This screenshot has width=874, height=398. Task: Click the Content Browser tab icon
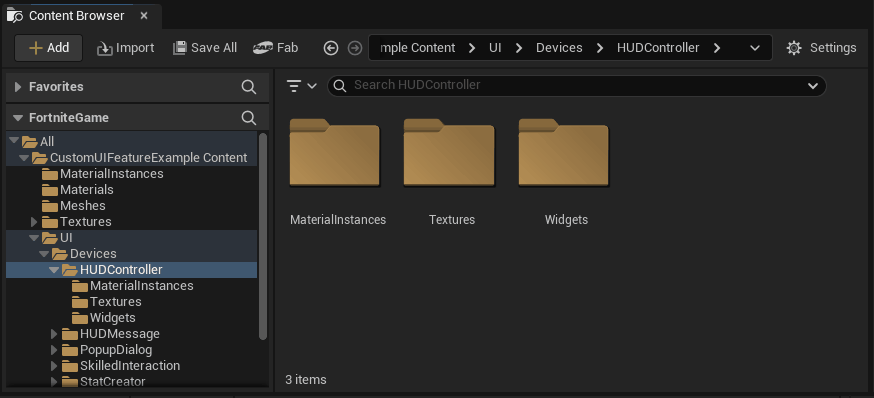pyautogui.click(x=14, y=15)
